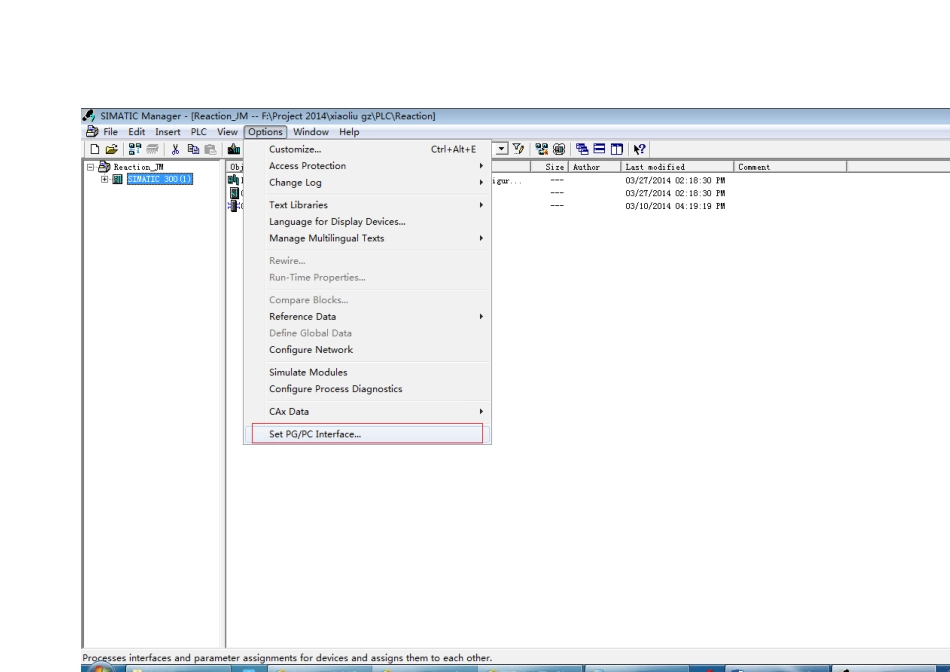The image size is (950, 672).
Task: Collapse the Reaction_JM project tree node
Action: [91, 167]
